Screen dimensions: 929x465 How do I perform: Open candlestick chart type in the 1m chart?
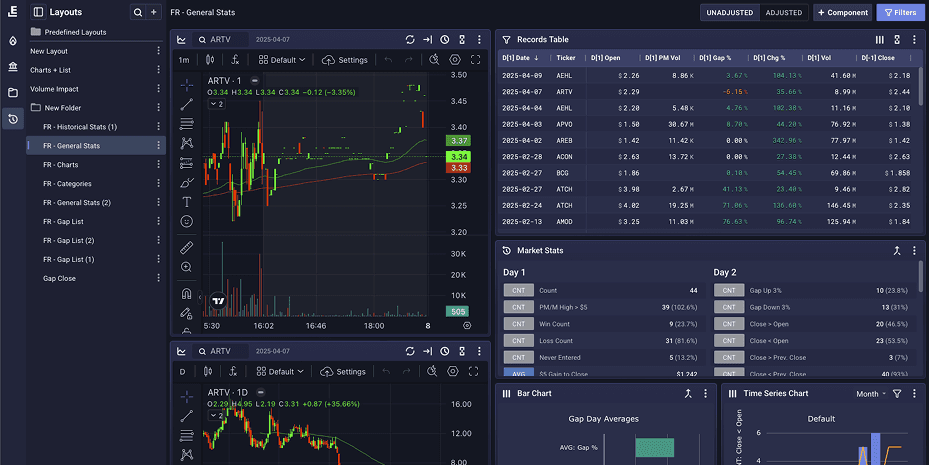(210, 60)
